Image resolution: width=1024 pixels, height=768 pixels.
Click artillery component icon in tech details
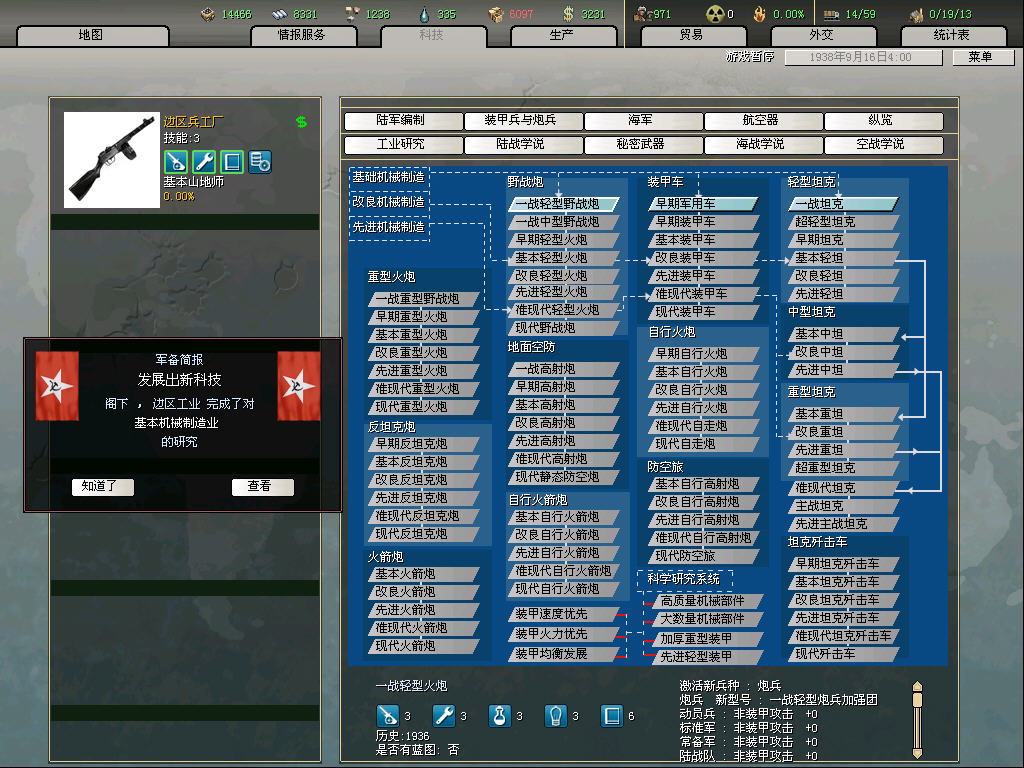click(x=388, y=716)
